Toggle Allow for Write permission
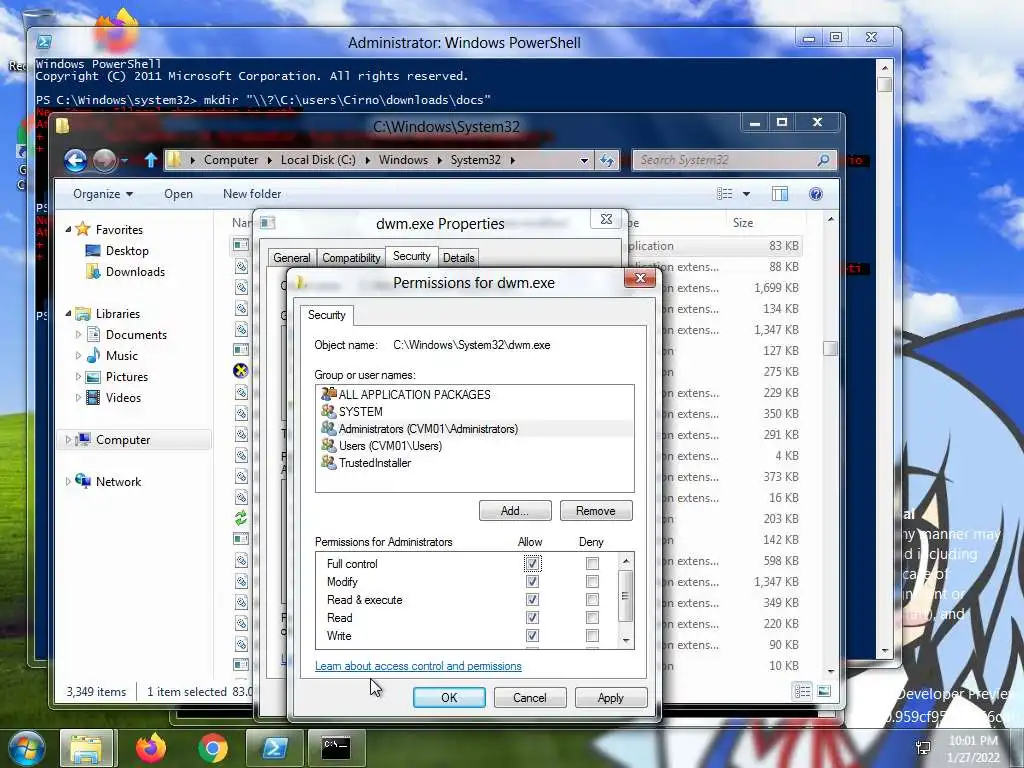Image resolution: width=1024 pixels, height=768 pixels. 532,635
